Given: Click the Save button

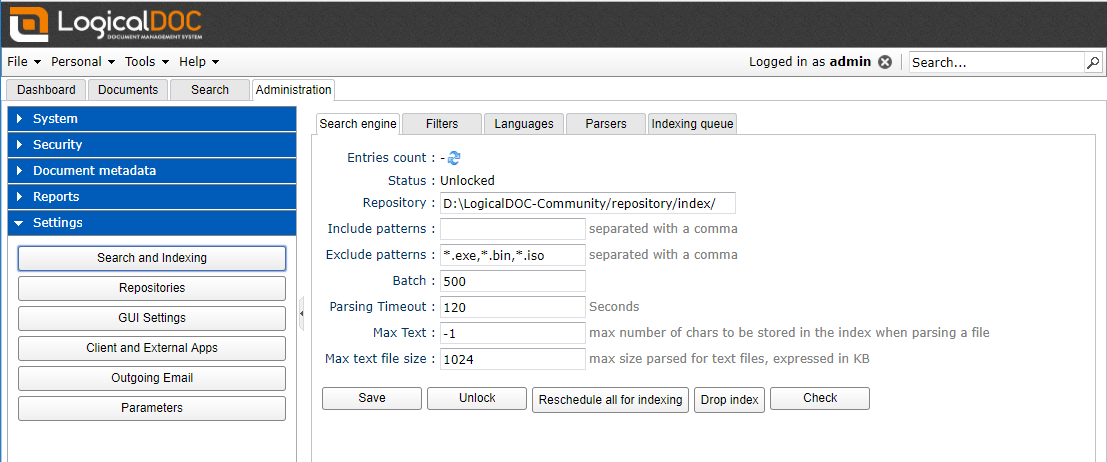Looking at the screenshot, I should 371,398.
